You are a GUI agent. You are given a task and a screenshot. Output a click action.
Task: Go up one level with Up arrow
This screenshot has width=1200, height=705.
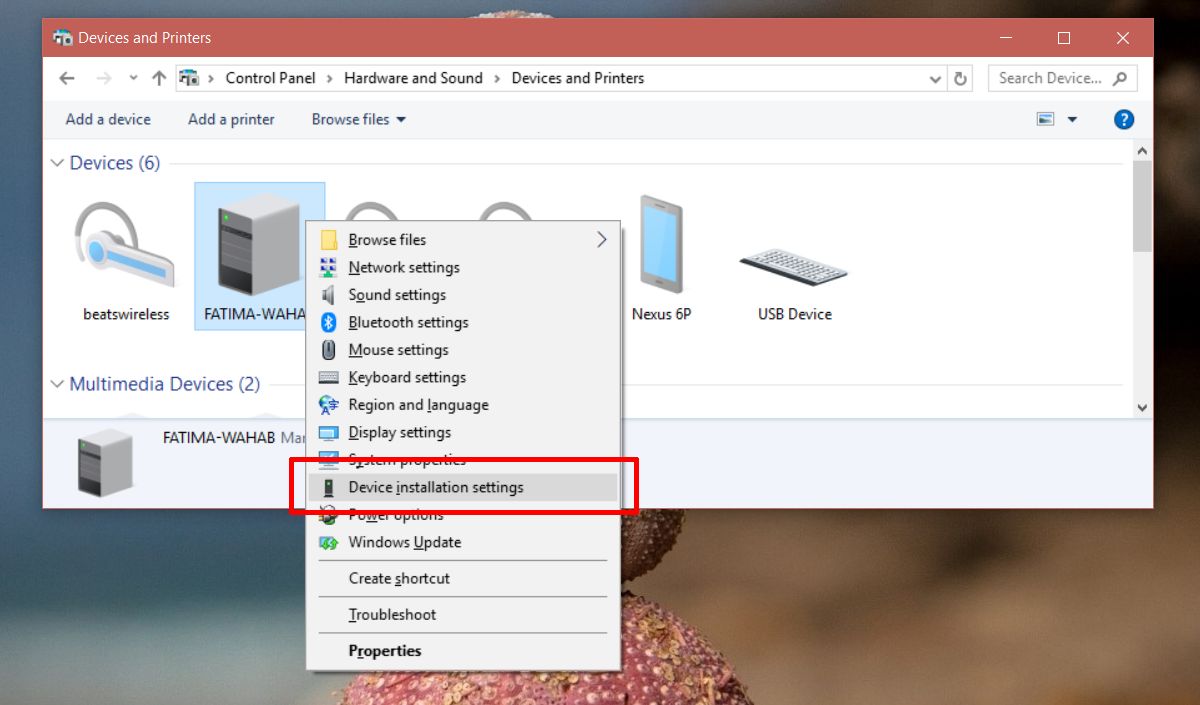(159, 78)
